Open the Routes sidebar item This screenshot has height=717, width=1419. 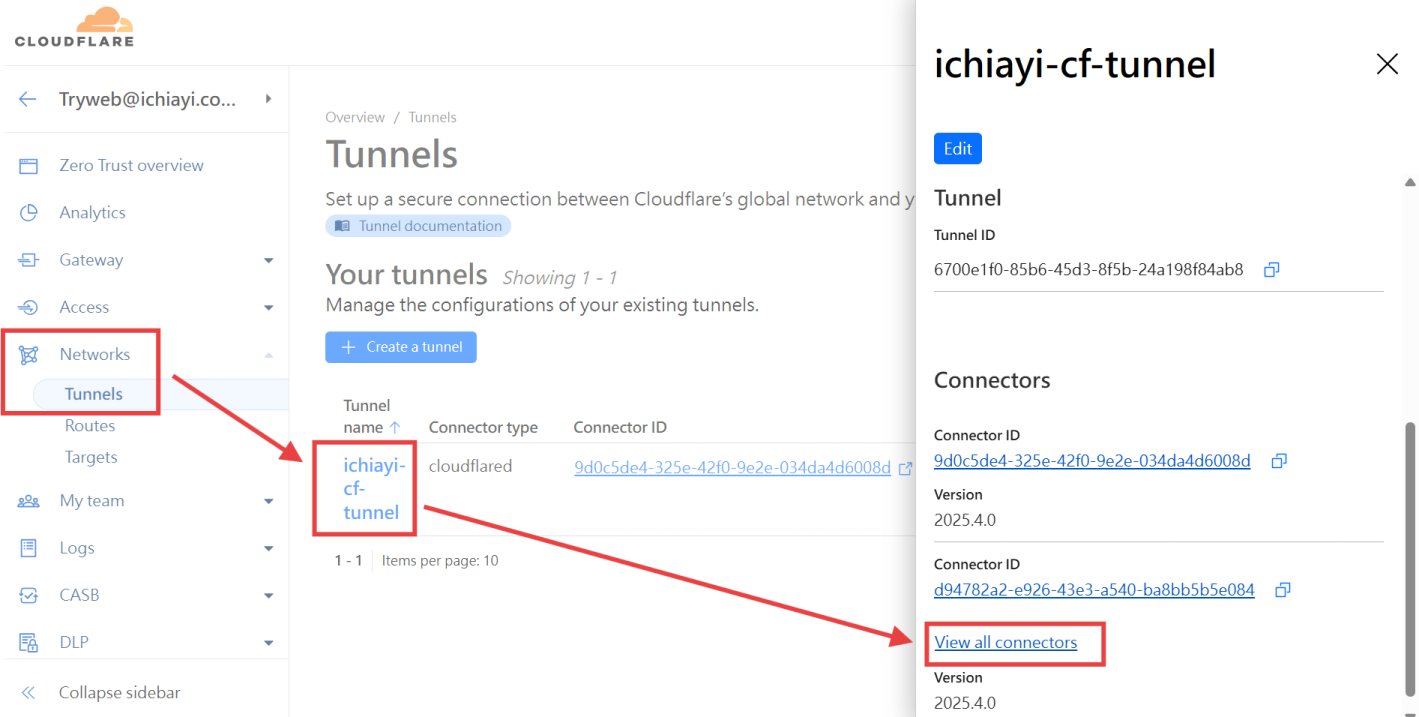tap(90, 425)
